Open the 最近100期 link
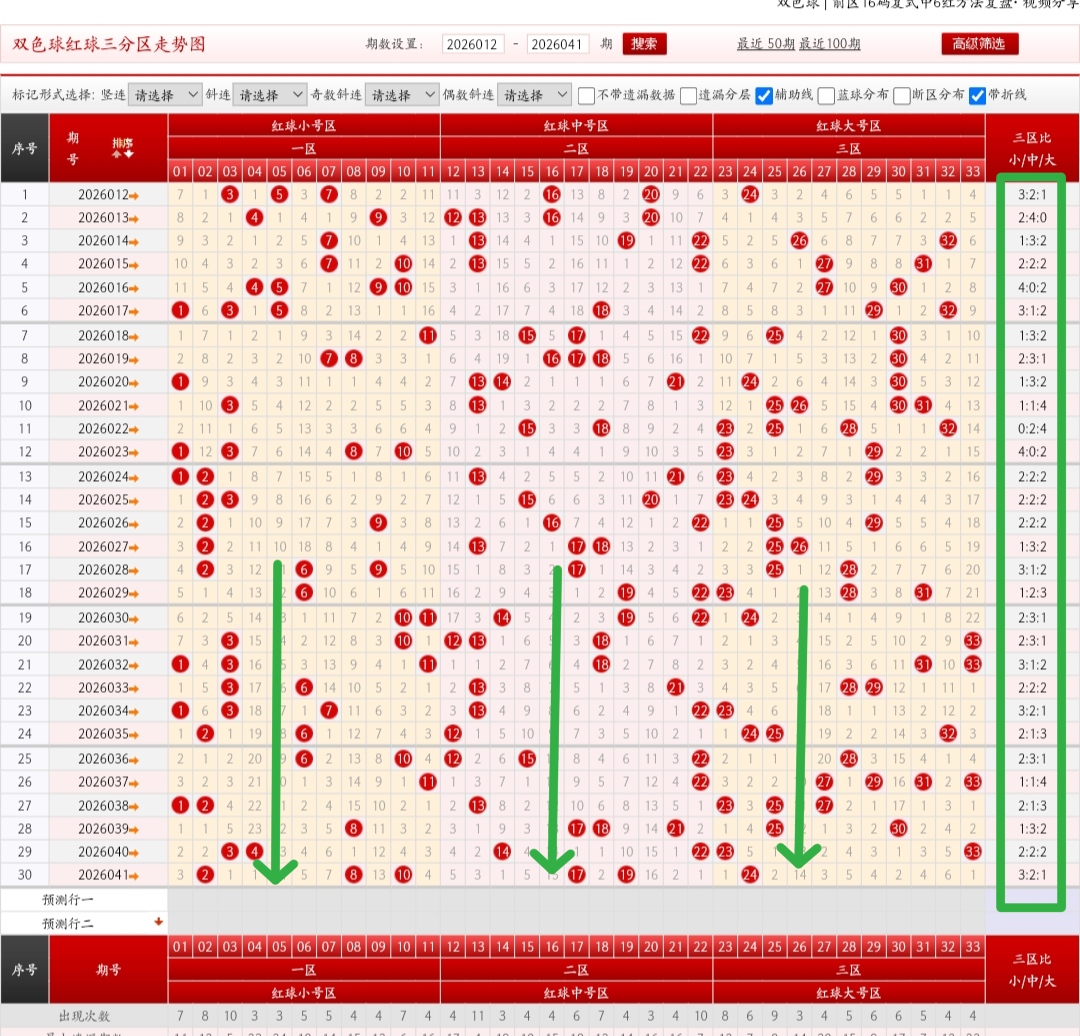 point(829,44)
